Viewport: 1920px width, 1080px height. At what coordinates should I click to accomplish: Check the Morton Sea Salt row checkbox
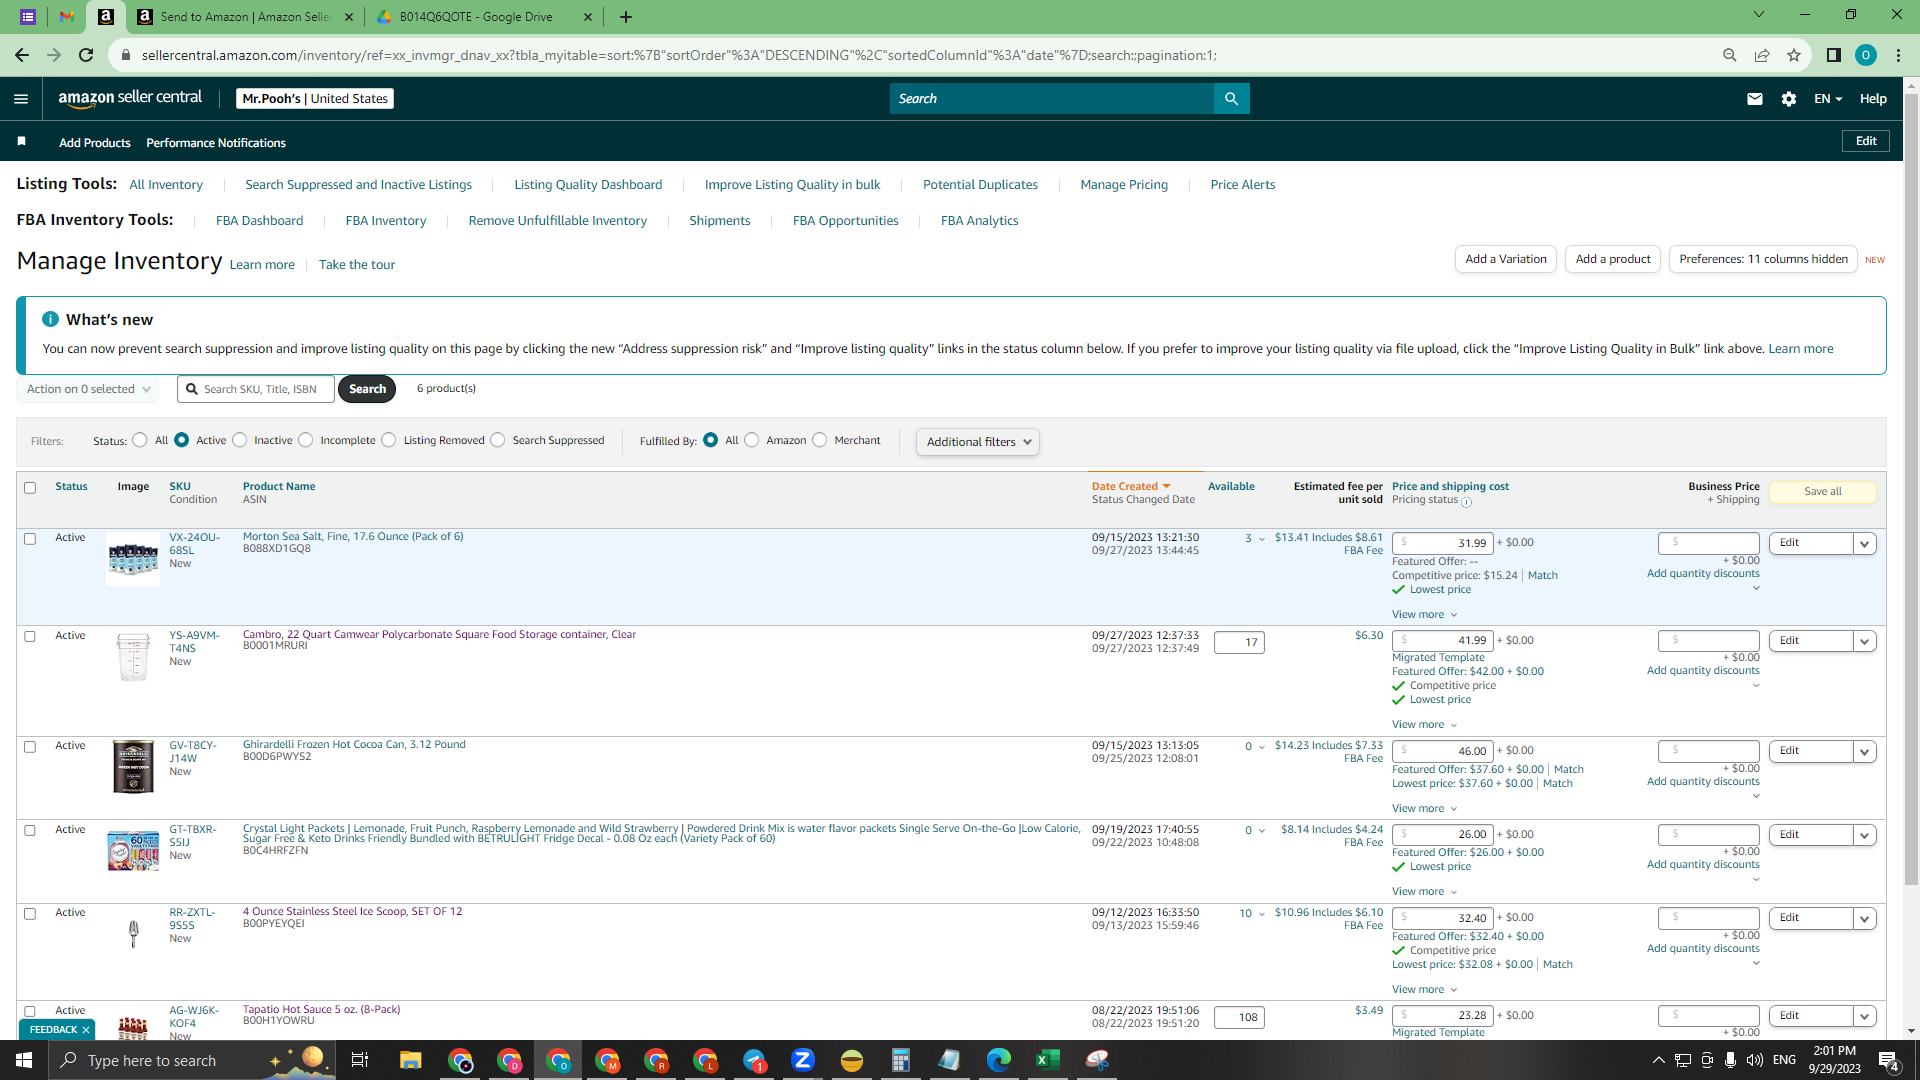click(x=30, y=539)
